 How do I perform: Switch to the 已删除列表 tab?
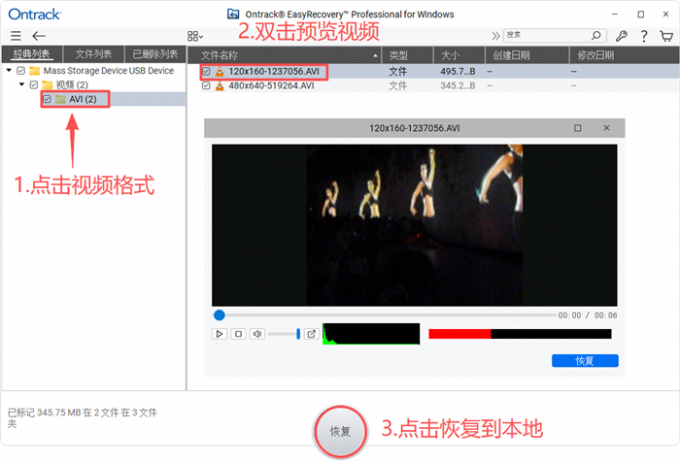point(155,54)
